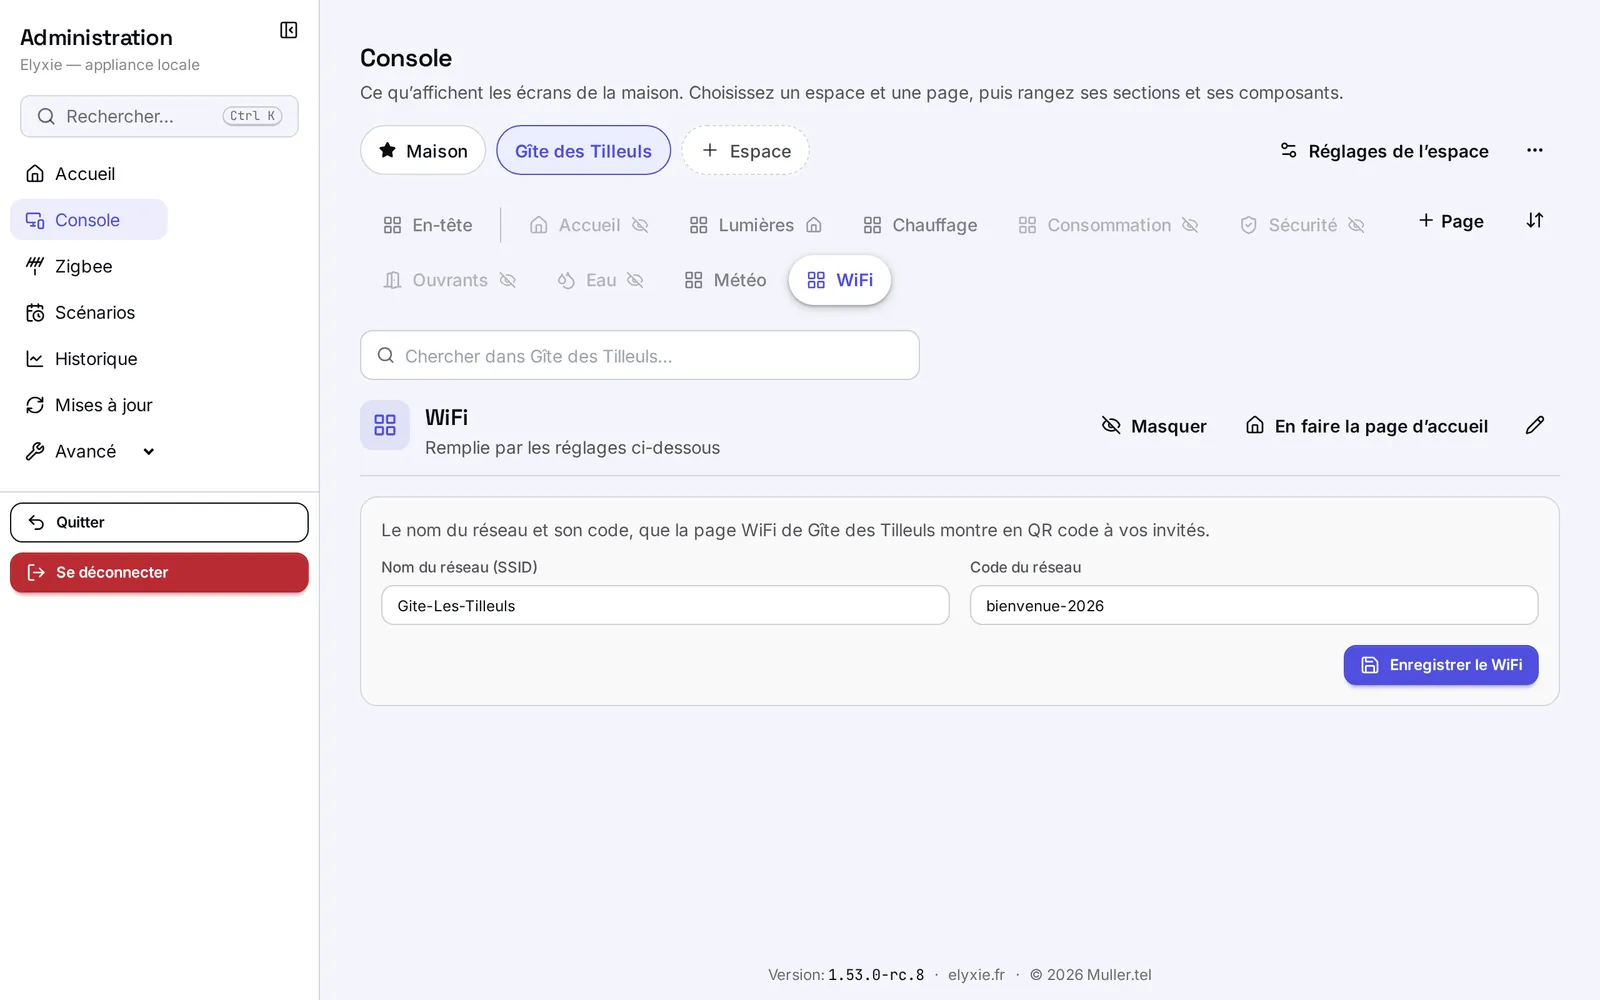Image resolution: width=1600 pixels, height=1000 pixels.
Task: Click the pencil edit icon for WiFi page
Action: [x=1535, y=426]
